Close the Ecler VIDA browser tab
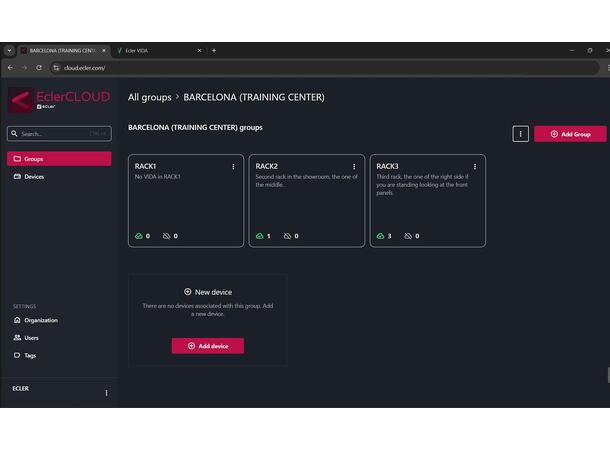Viewport: 610px width, 450px height. [200, 51]
